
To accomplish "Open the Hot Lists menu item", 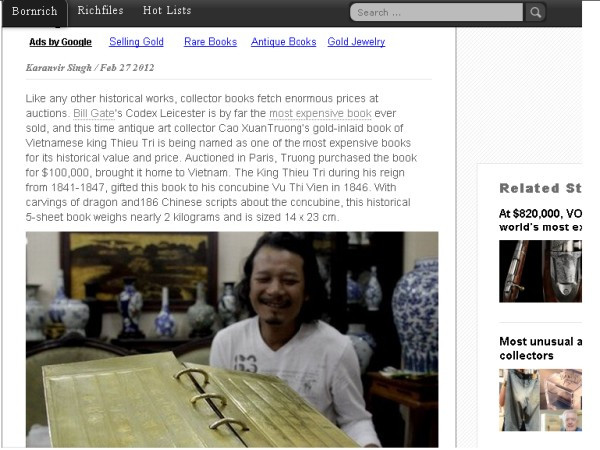I will [167, 10].
